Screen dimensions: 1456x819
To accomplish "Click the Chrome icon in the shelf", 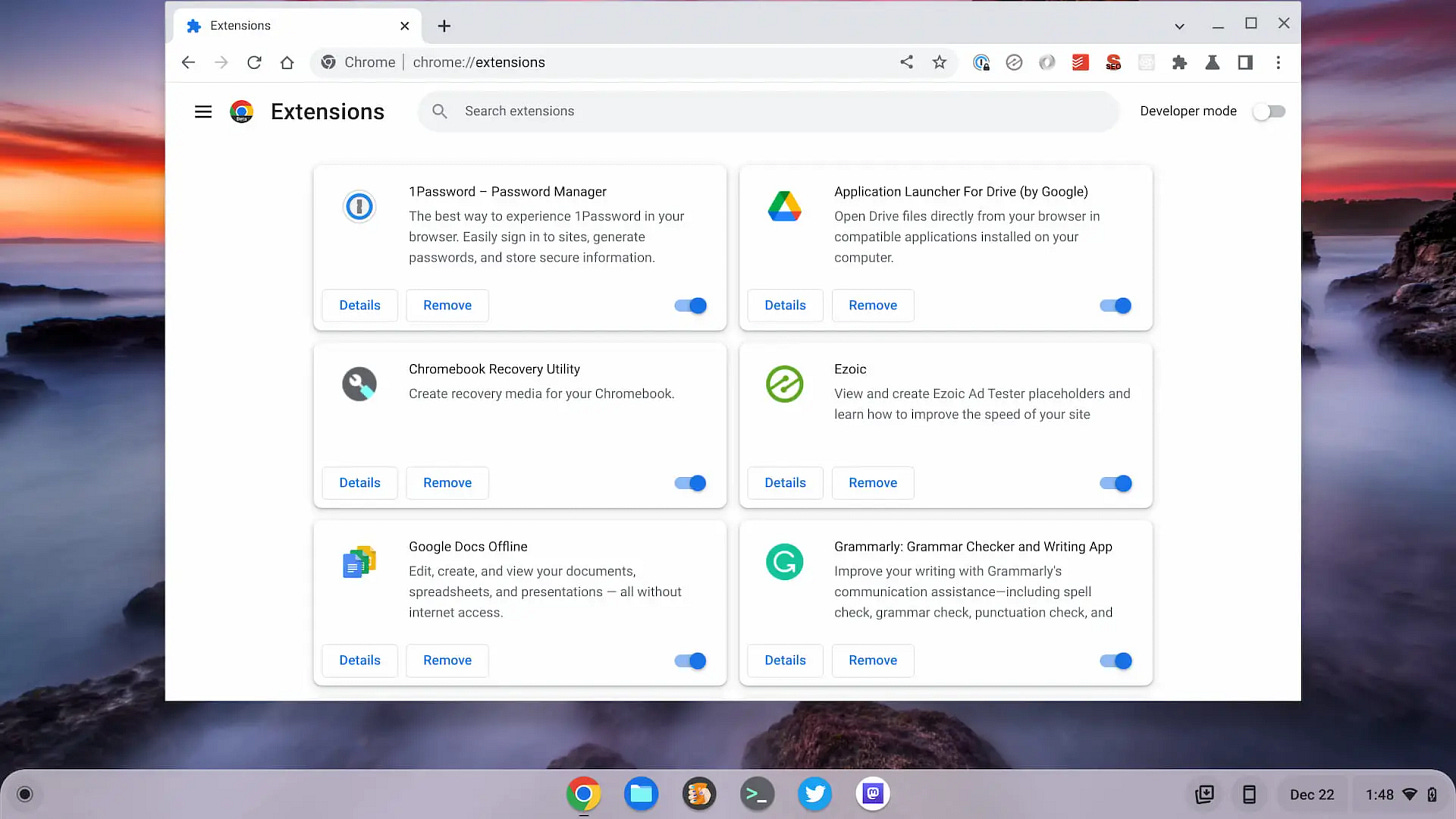I will 583,794.
